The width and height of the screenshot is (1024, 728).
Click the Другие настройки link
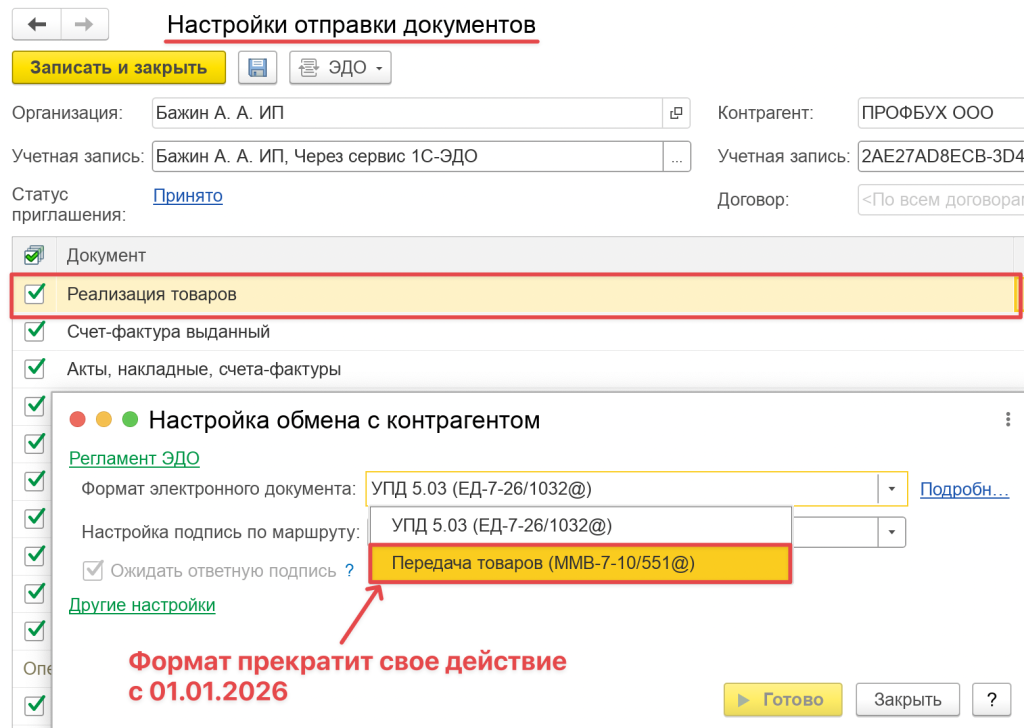[x=142, y=604]
